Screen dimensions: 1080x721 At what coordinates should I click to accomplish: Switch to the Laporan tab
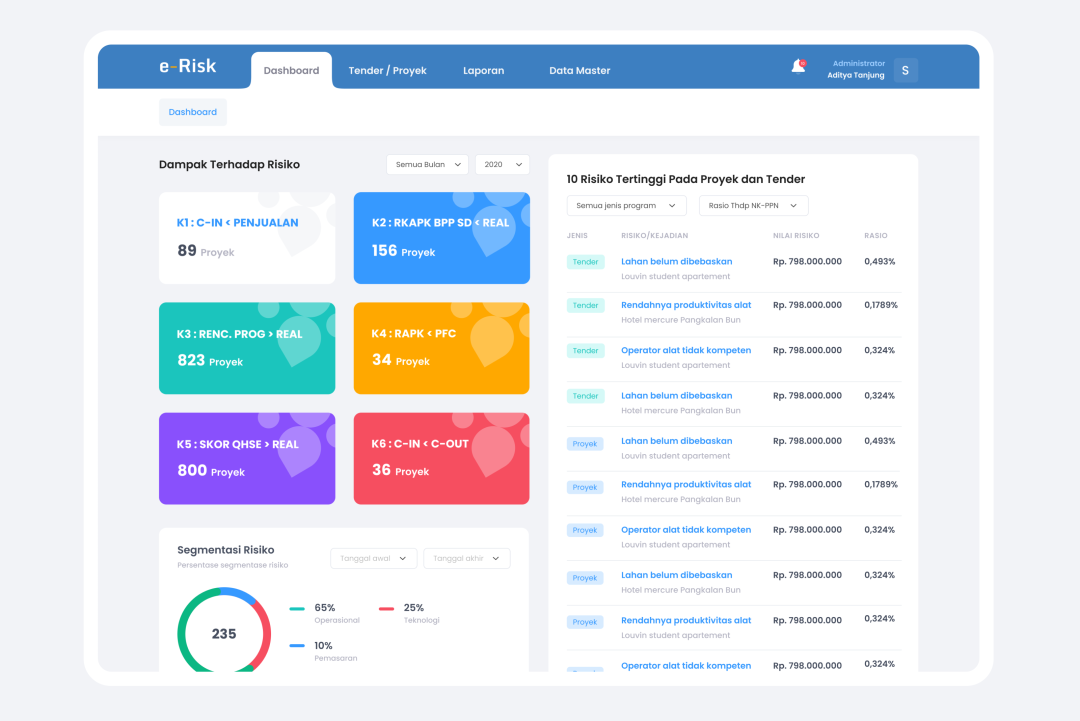coord(483,71)
